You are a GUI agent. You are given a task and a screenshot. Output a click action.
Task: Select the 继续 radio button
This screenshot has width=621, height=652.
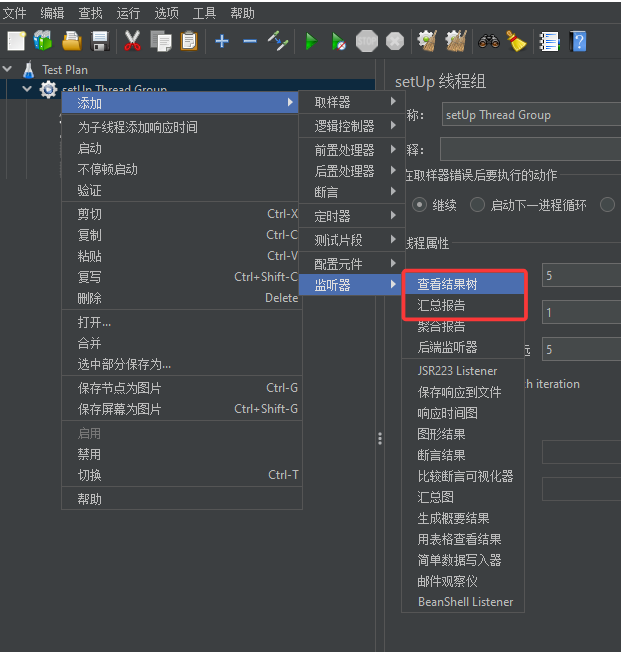coord(419,205)
